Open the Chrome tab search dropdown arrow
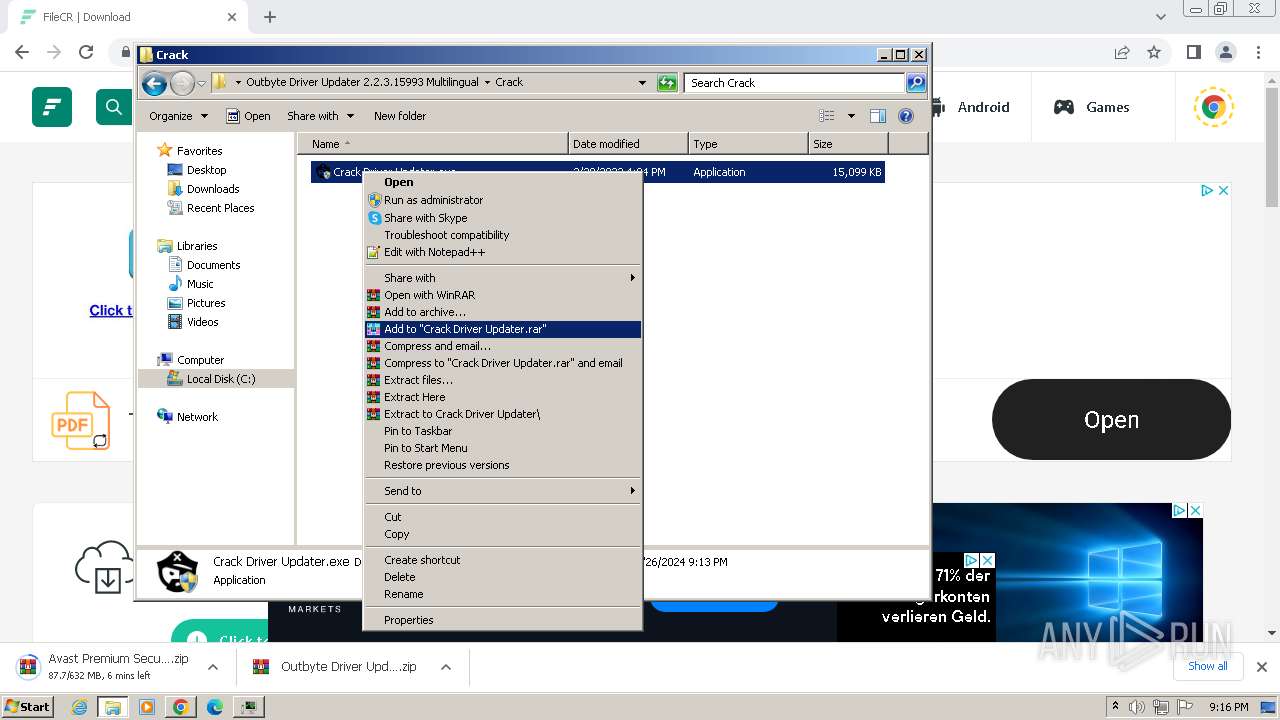 (x=1161, y=17)
